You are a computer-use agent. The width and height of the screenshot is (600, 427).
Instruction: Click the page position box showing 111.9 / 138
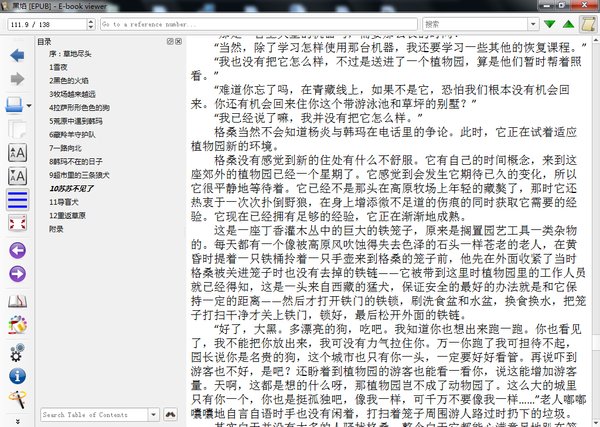[47, 24]
